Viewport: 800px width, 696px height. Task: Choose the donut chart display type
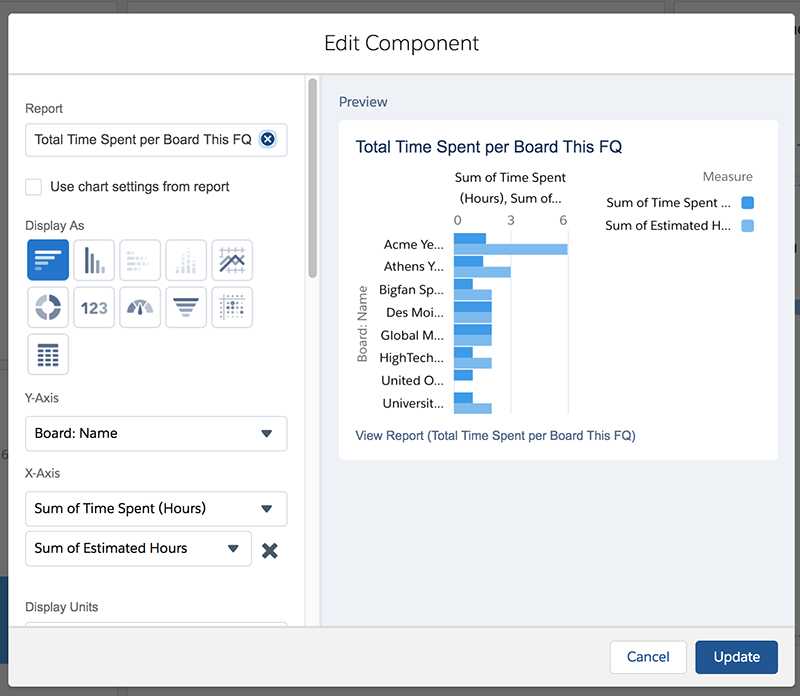pos(47,307)
